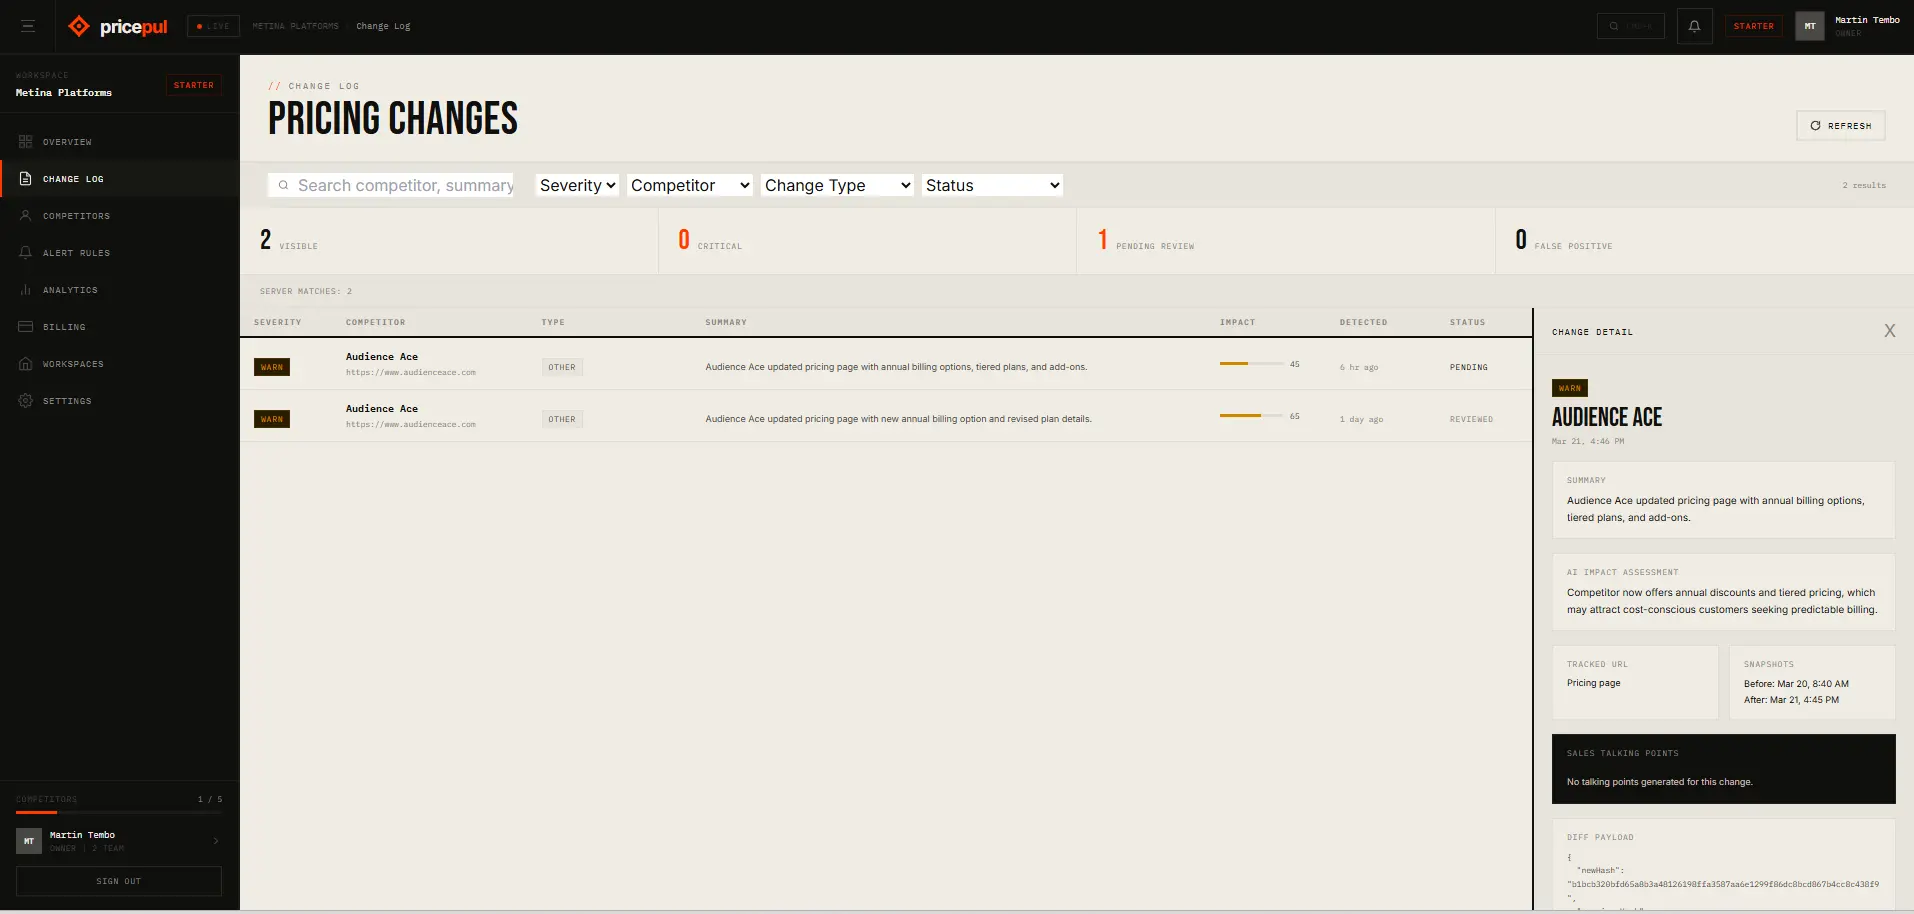Click the DETECTED column header
Image resolution: width=1914 pixels, height=914 pixels.
click(x=1364, y=322)
